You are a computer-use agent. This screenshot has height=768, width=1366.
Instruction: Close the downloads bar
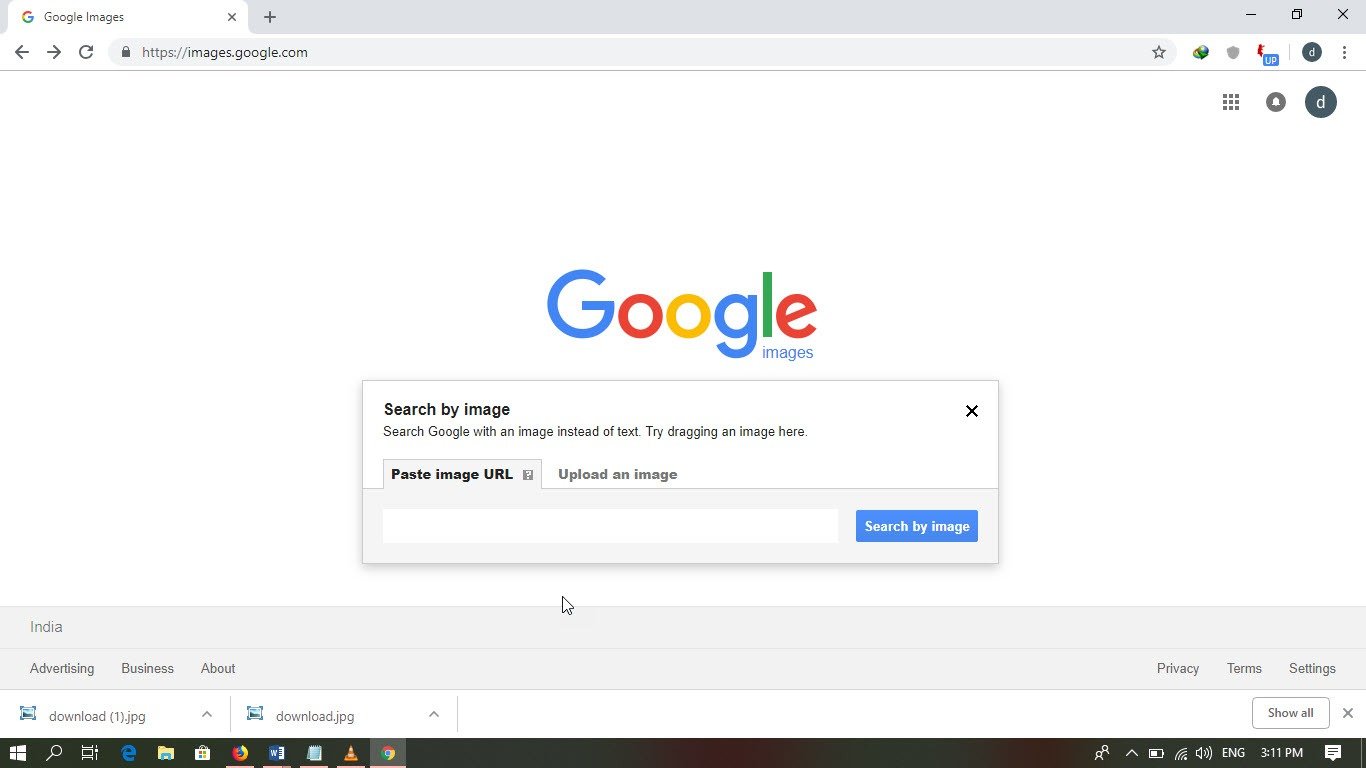[1348, 713]
